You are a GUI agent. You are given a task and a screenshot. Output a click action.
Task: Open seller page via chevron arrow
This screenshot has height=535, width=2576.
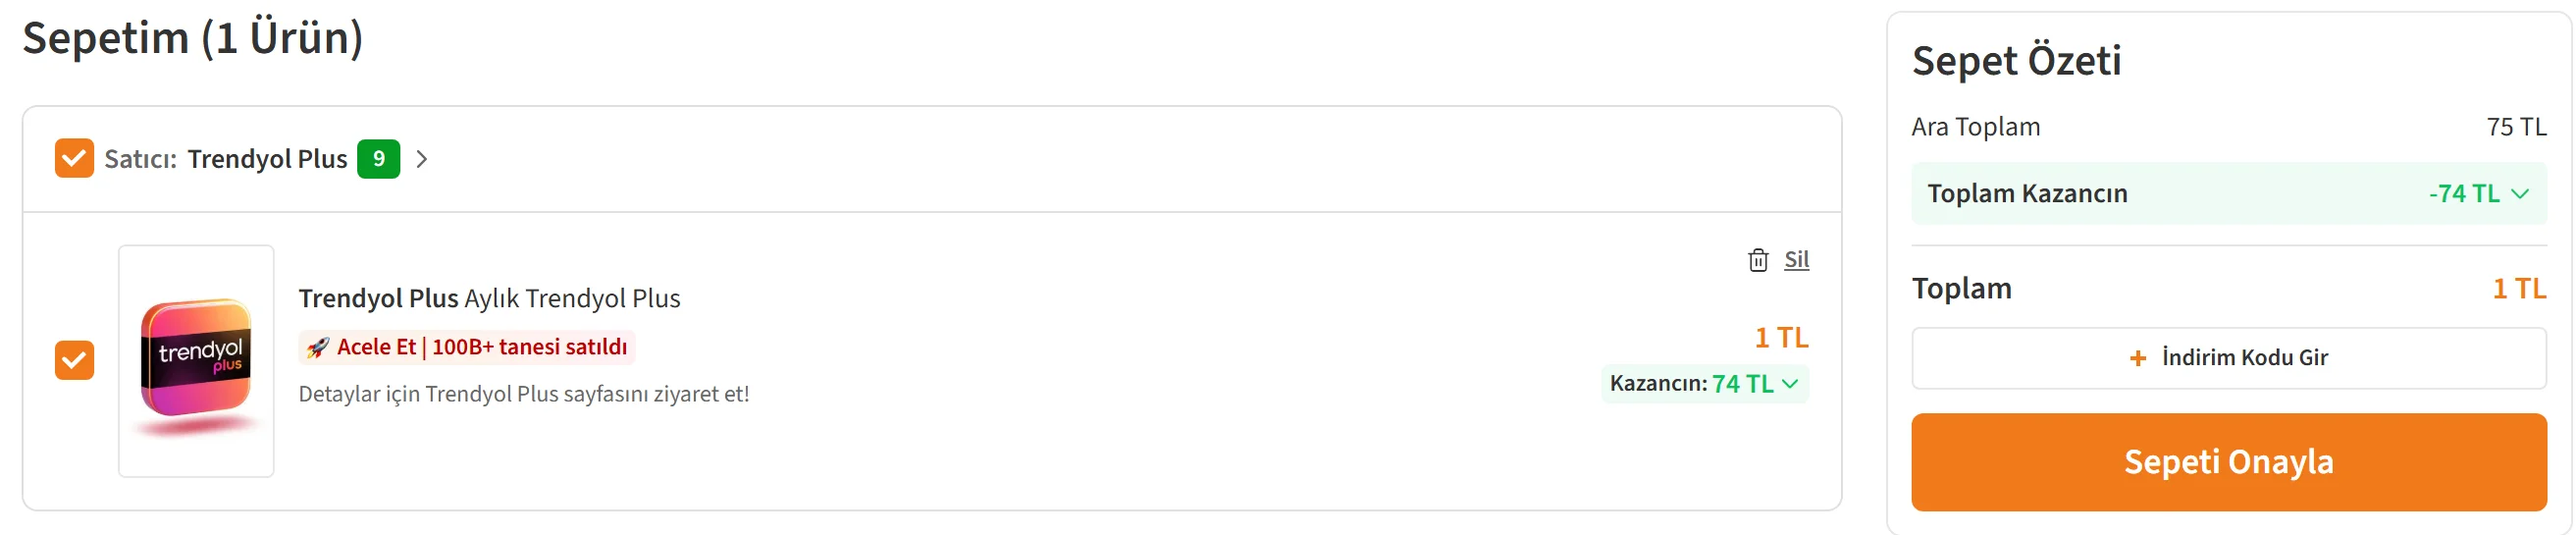tap(422, 159)
